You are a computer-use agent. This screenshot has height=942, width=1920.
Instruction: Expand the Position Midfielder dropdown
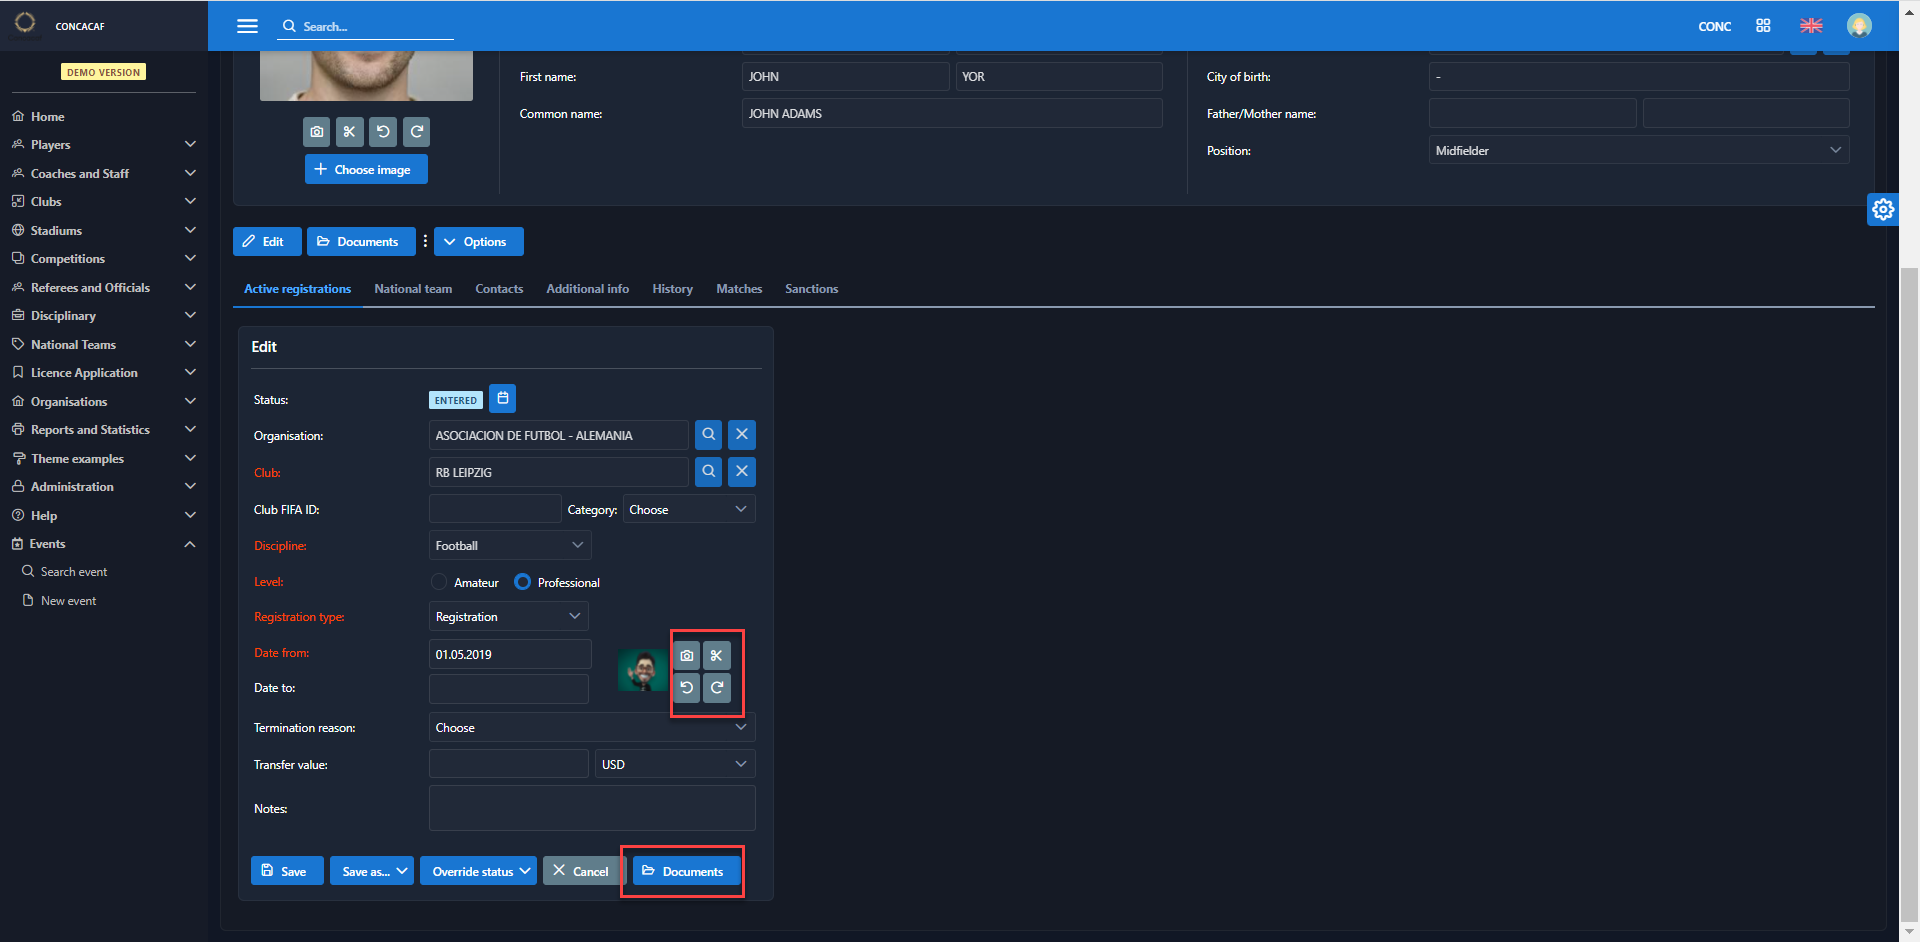[1637, 150]
